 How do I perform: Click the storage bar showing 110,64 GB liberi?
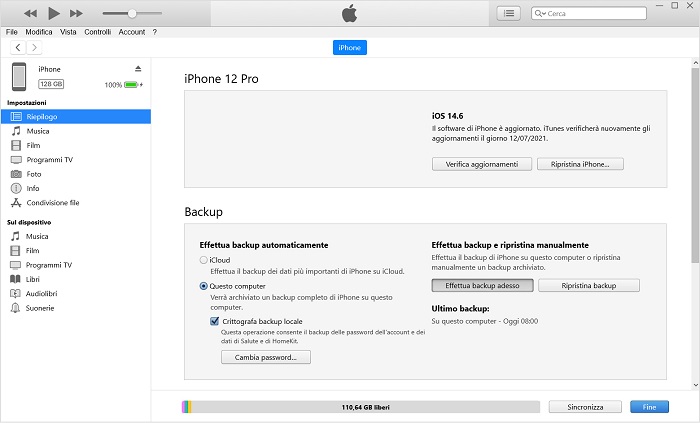(361, 407)
